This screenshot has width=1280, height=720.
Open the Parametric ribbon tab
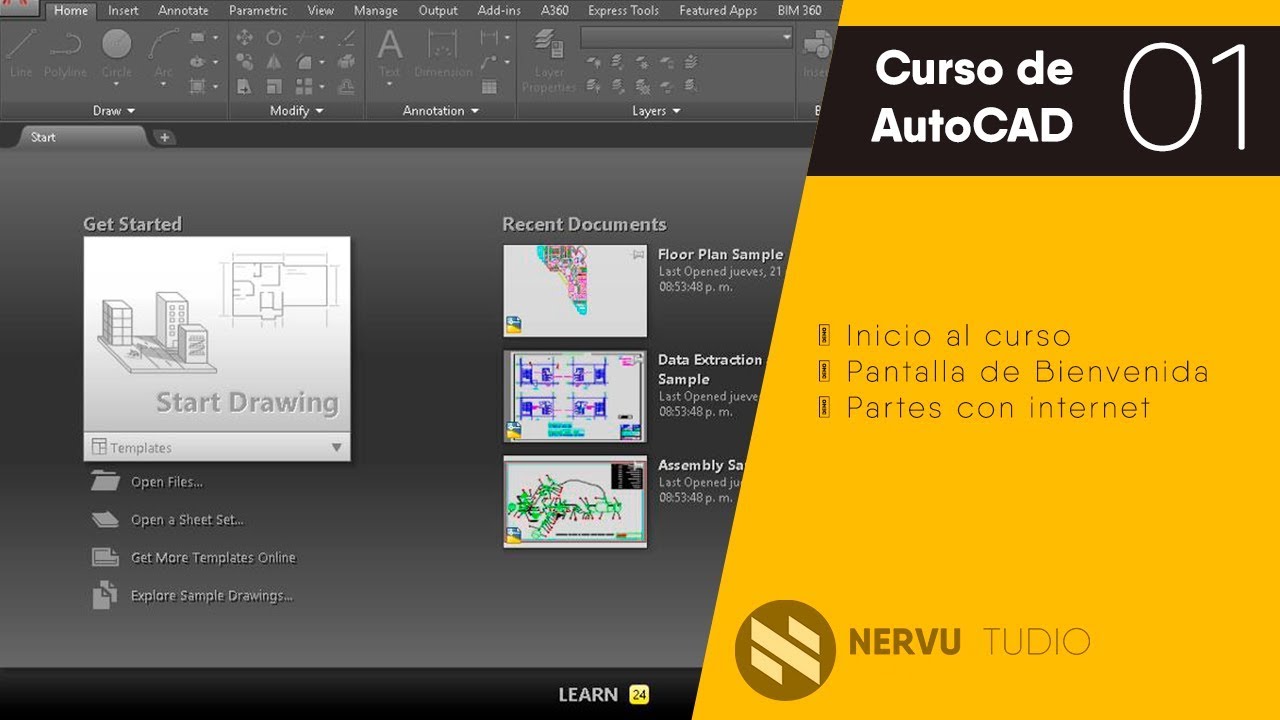coord(260,11)
